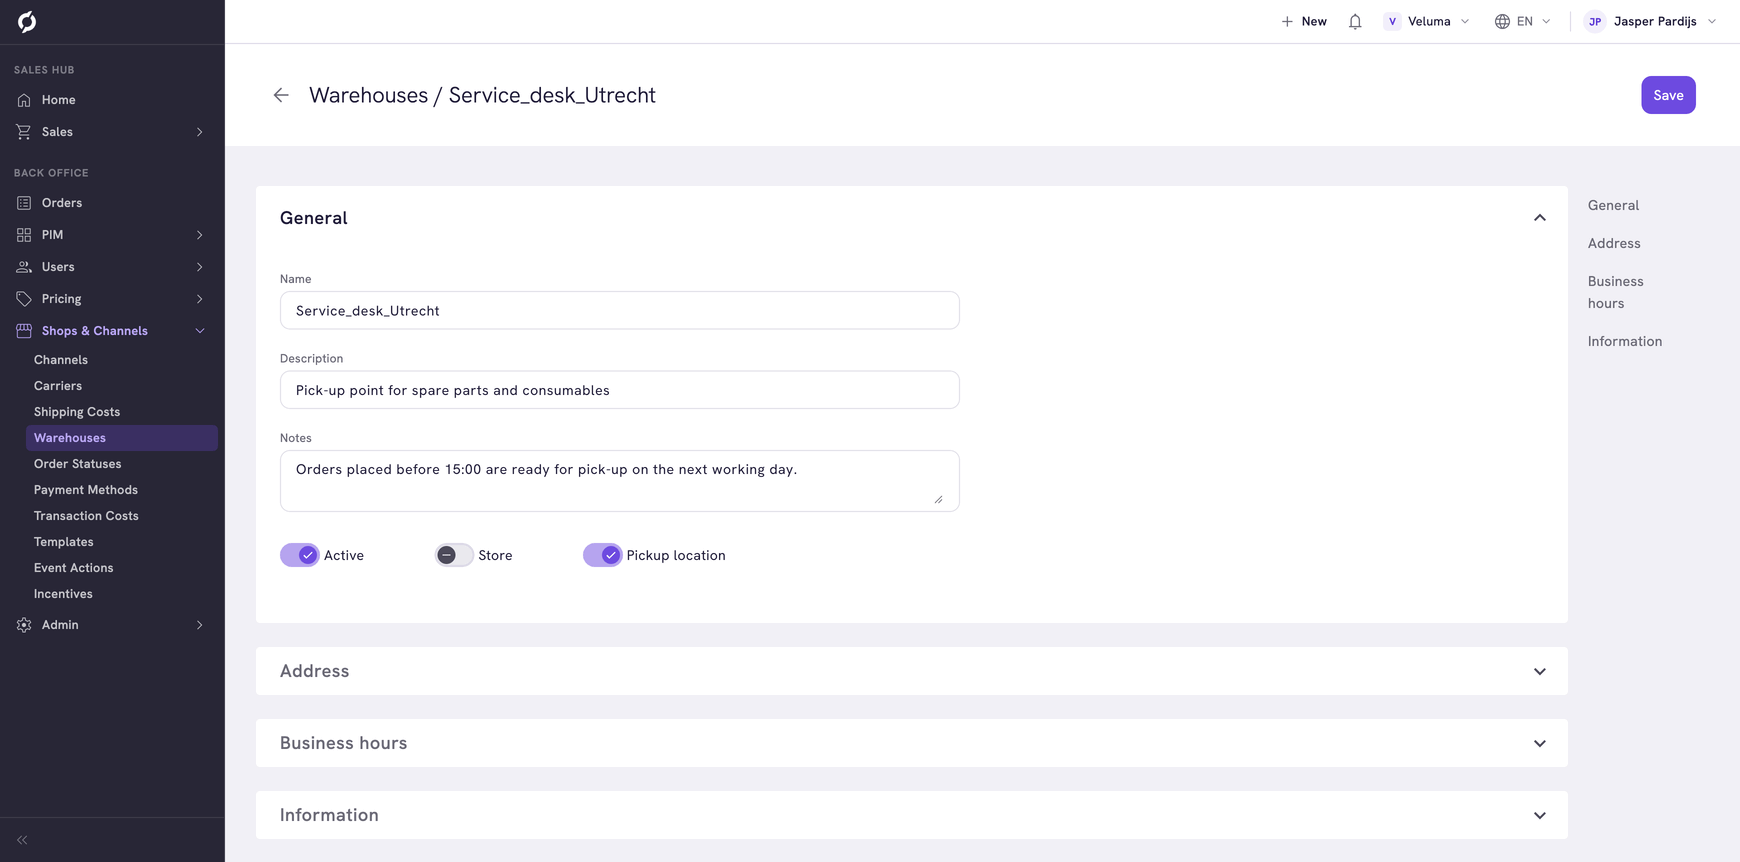The width and height of the screenshot is (1740, 862).
Task: Open Order Statuses in the sidebar
Action: pyautogui.click(x=78, y=464)
